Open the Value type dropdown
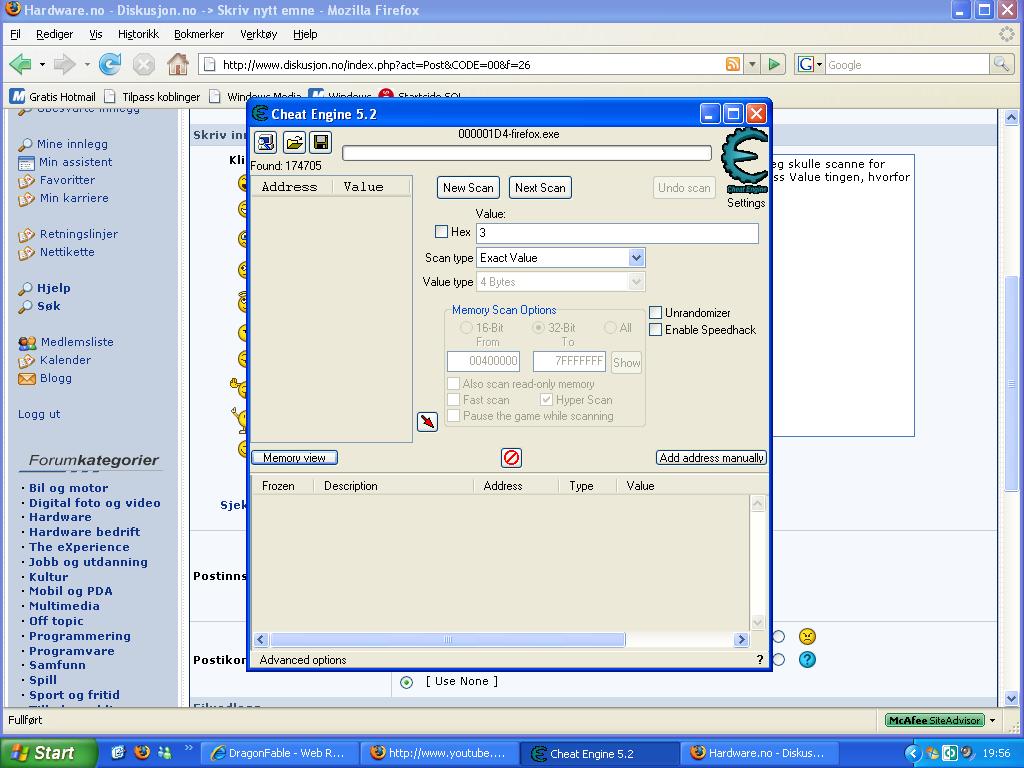 636,281
